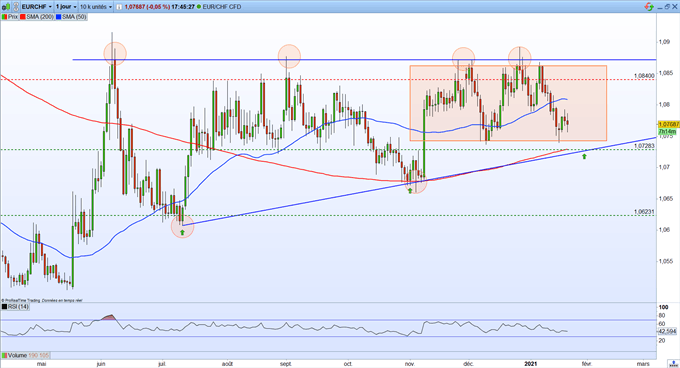680x368 pixels.
Task: Click the info icon before the price quote
Action: [x=119, y=7]
